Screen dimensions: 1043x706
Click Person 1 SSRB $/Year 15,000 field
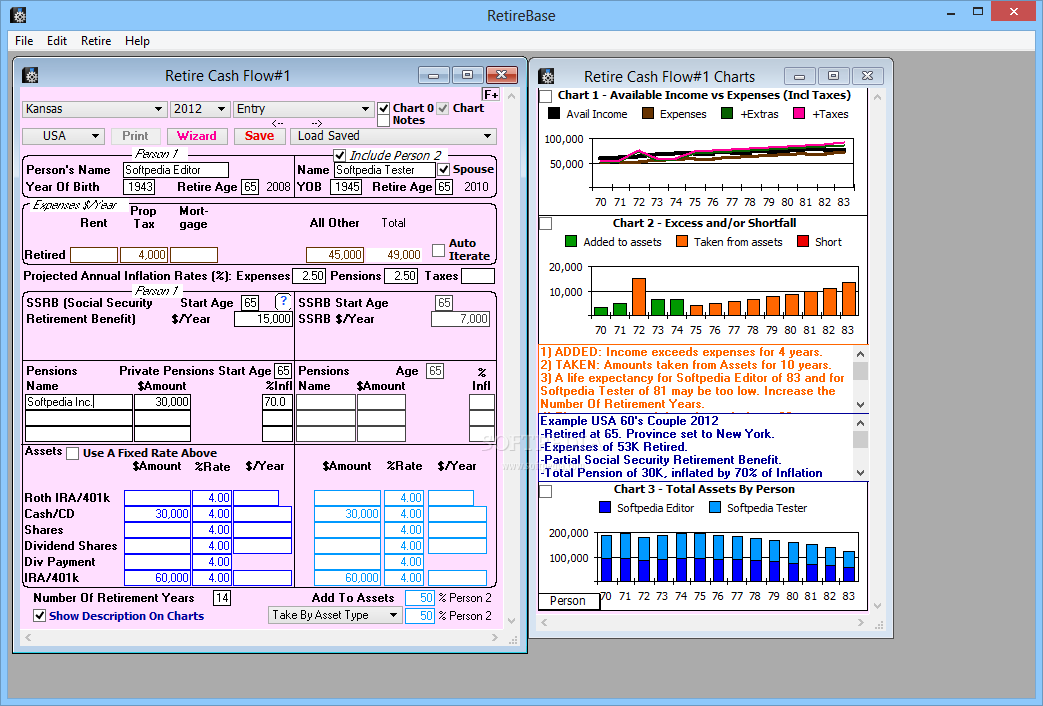263,319
